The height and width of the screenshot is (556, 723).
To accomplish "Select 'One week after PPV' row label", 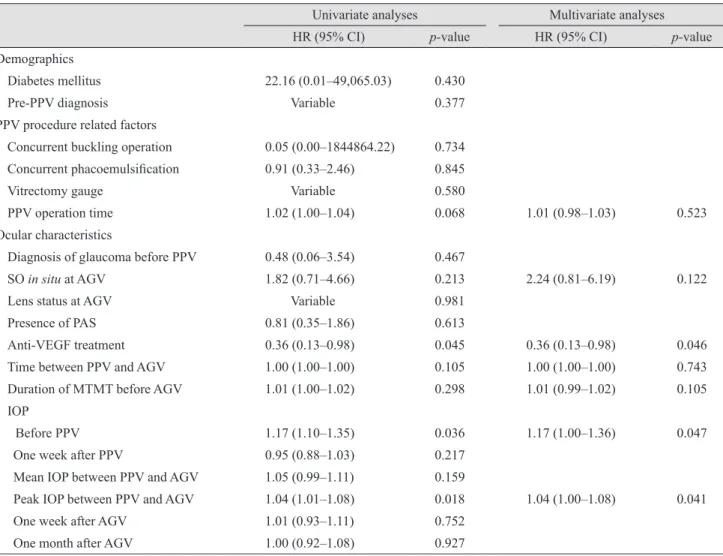I will click(68, 455).
